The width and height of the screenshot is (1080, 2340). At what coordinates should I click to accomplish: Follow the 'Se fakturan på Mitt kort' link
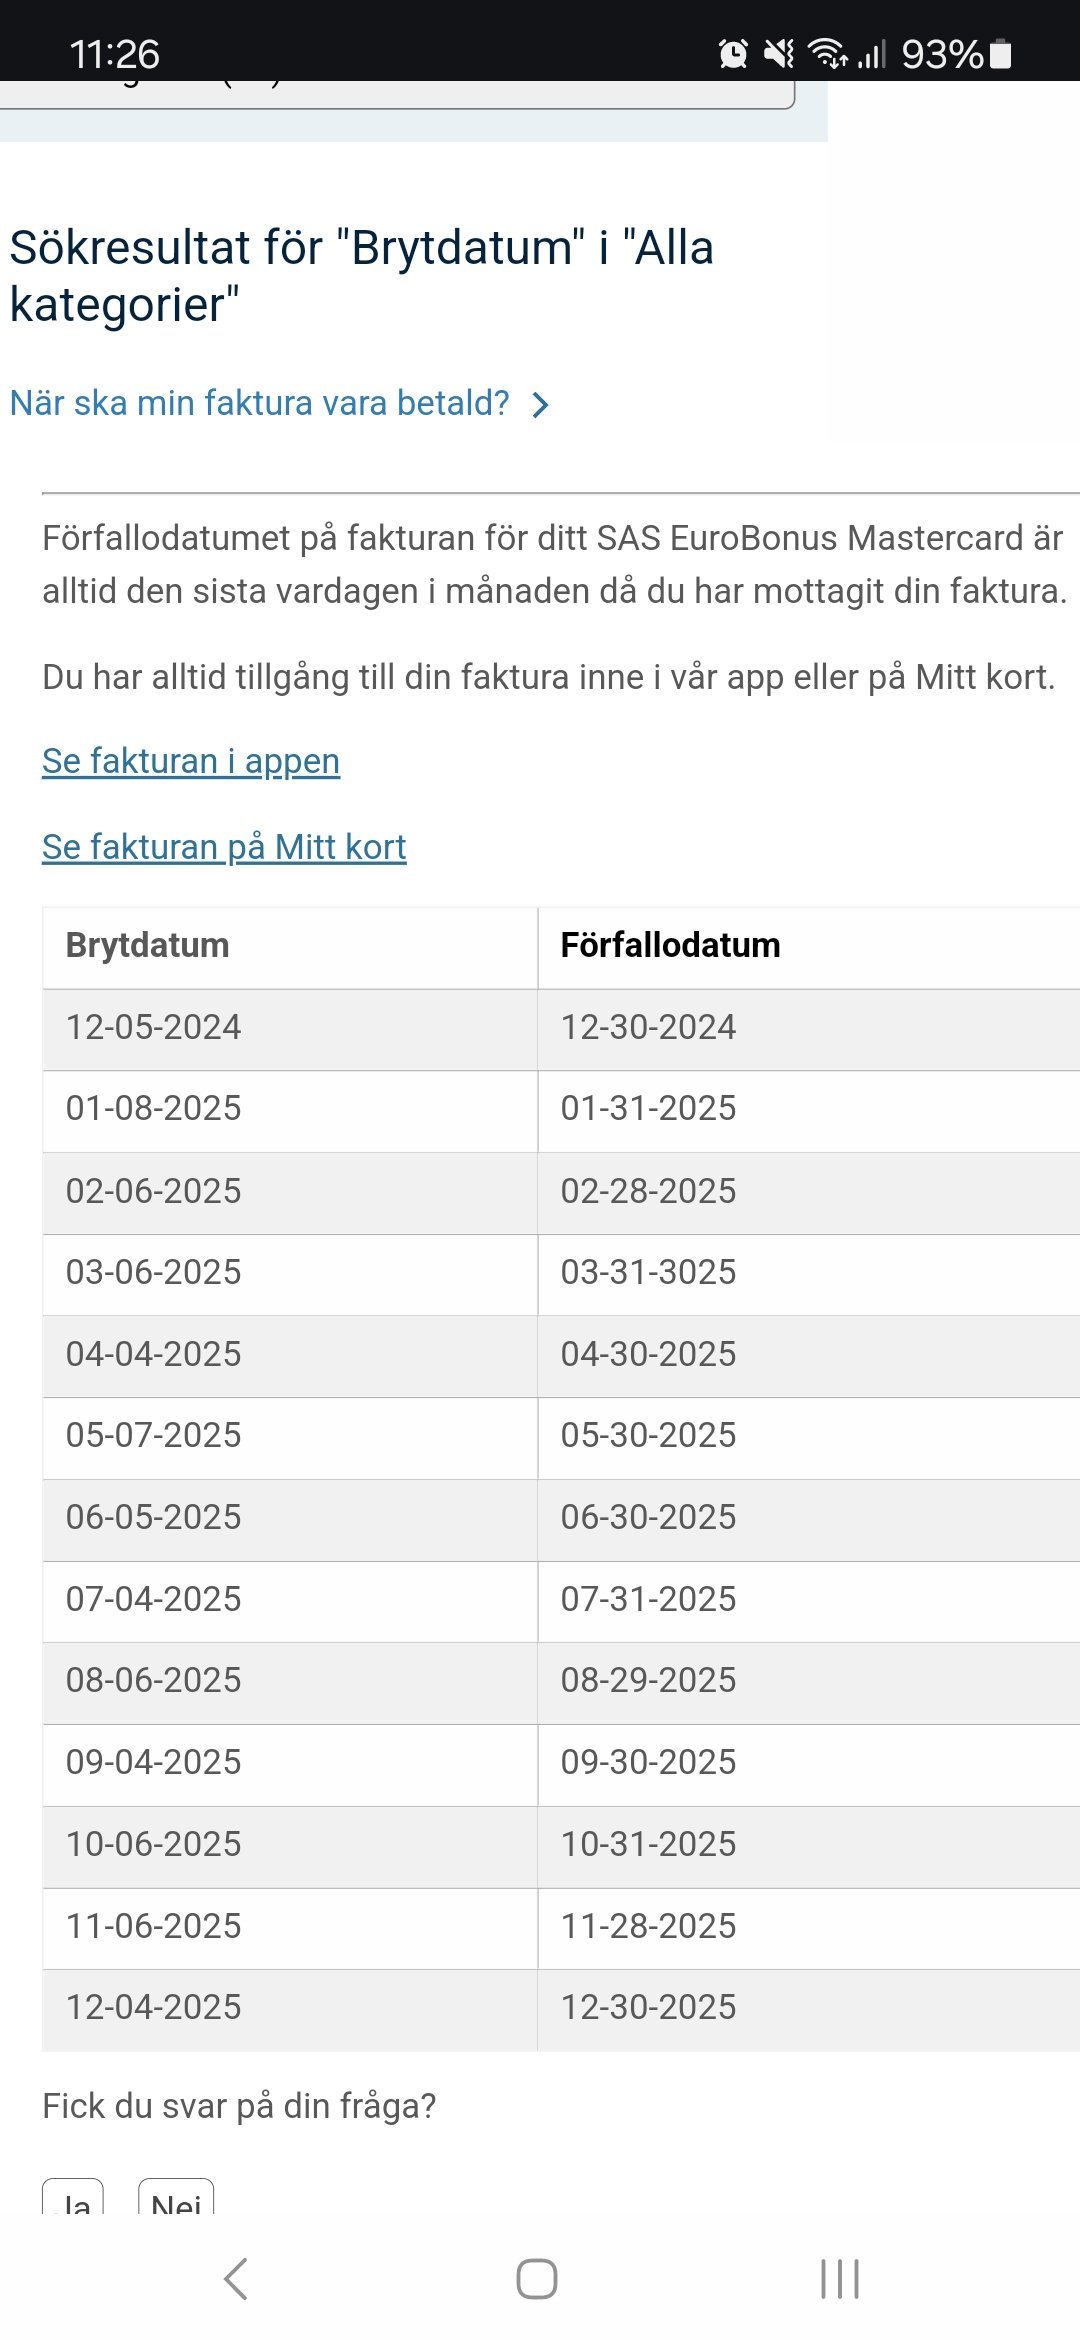click(224, 847)
